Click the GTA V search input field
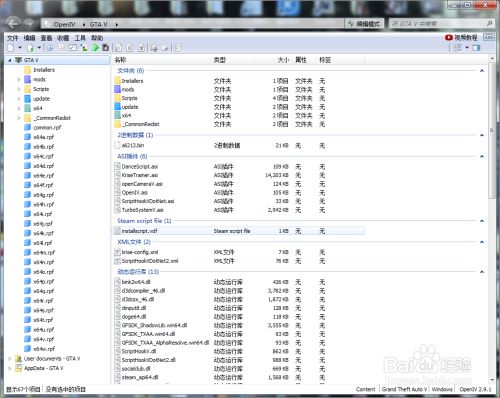500x398 pixels. (437, 24)
